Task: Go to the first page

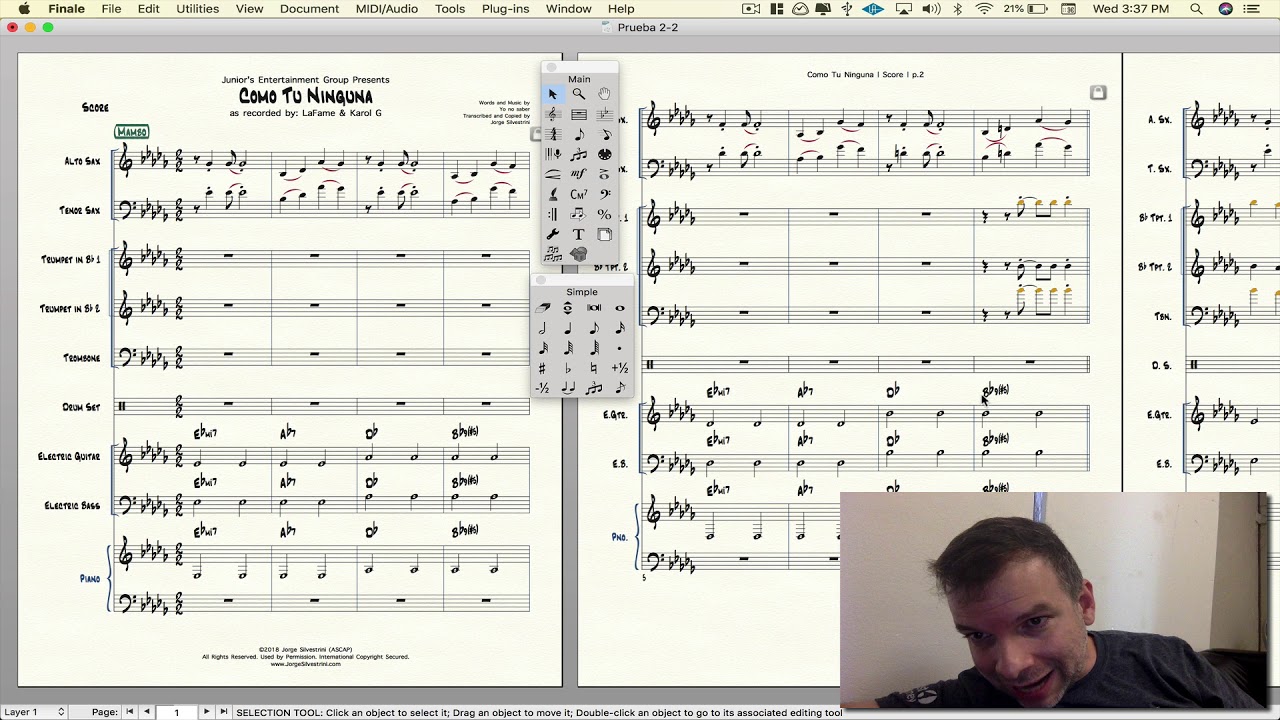Action: 129,712
